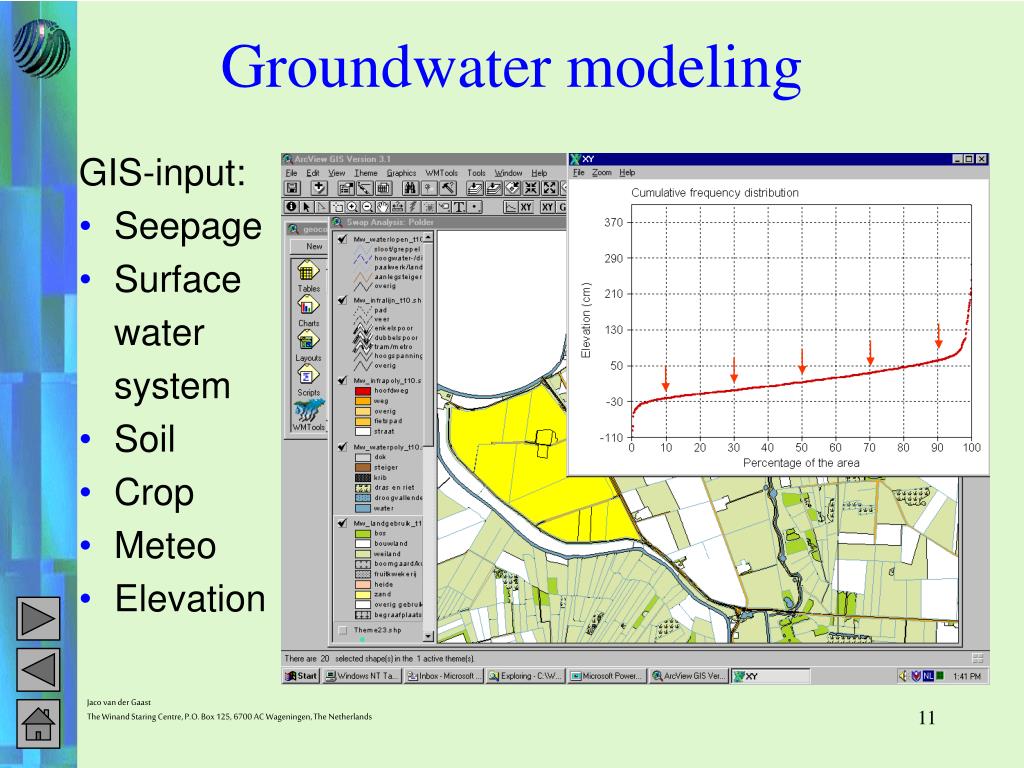Toggle Mw_landgebruik theme visibility checkbox
Screen dimensions: 1024x768
pos(342,523)
